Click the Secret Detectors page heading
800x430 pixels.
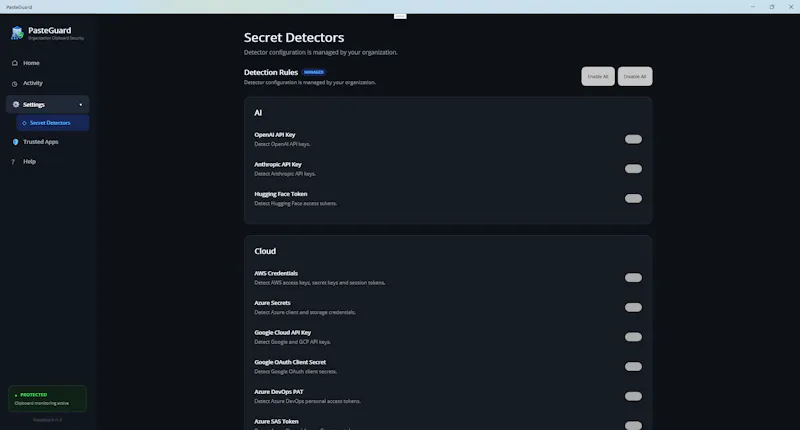[294, 38]
